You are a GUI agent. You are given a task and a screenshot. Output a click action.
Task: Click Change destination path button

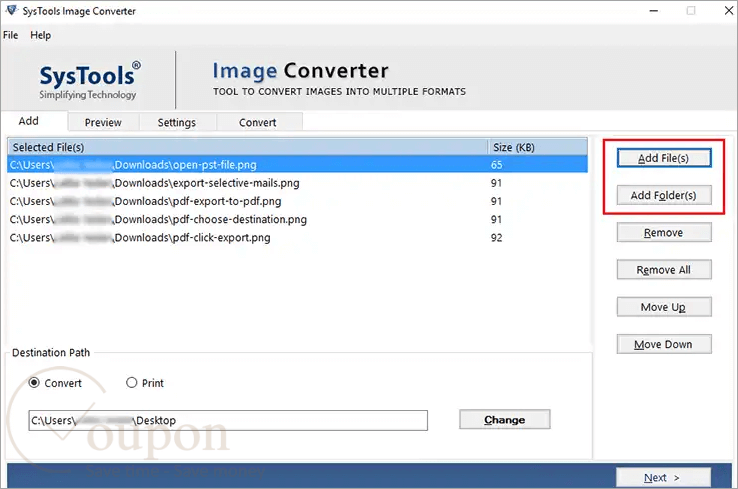click(x=505, y=419)
